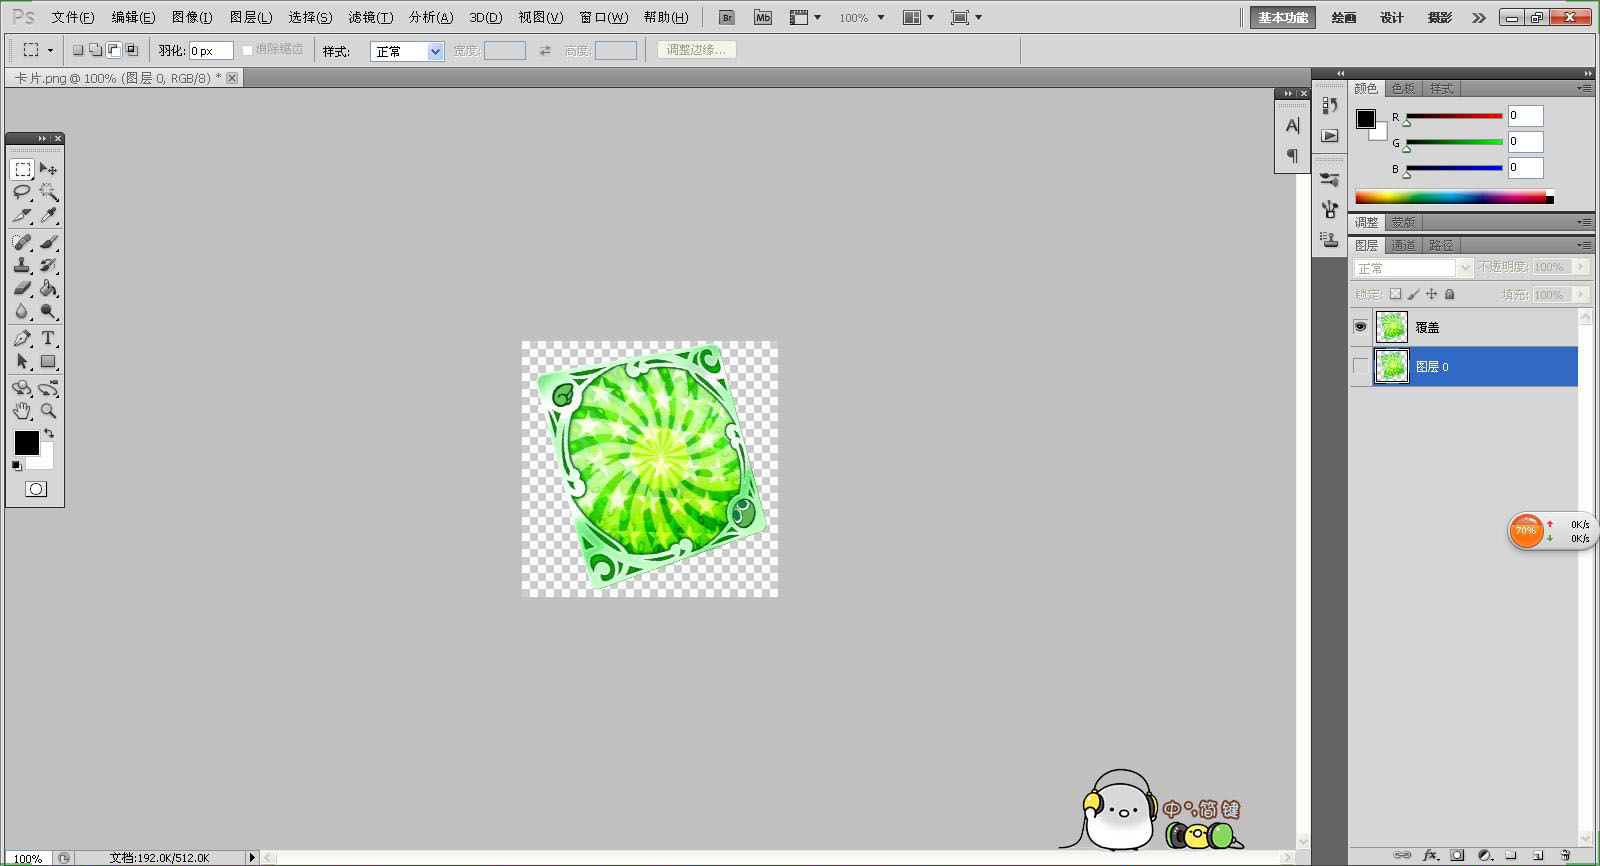Switch to the 设计 design workspace
The image size is (1600, 866).
click(x=1392, y=17)
